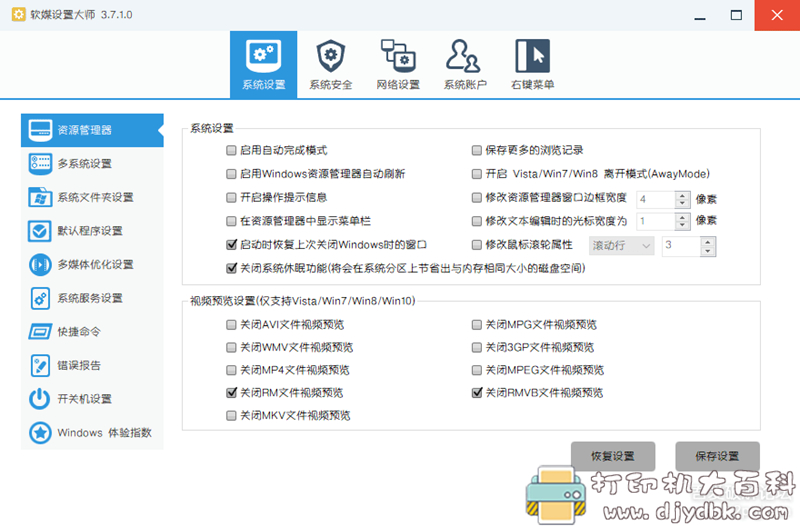Enable 修改文本编辑时的光标宽度为 checkbox

[477, 221]
